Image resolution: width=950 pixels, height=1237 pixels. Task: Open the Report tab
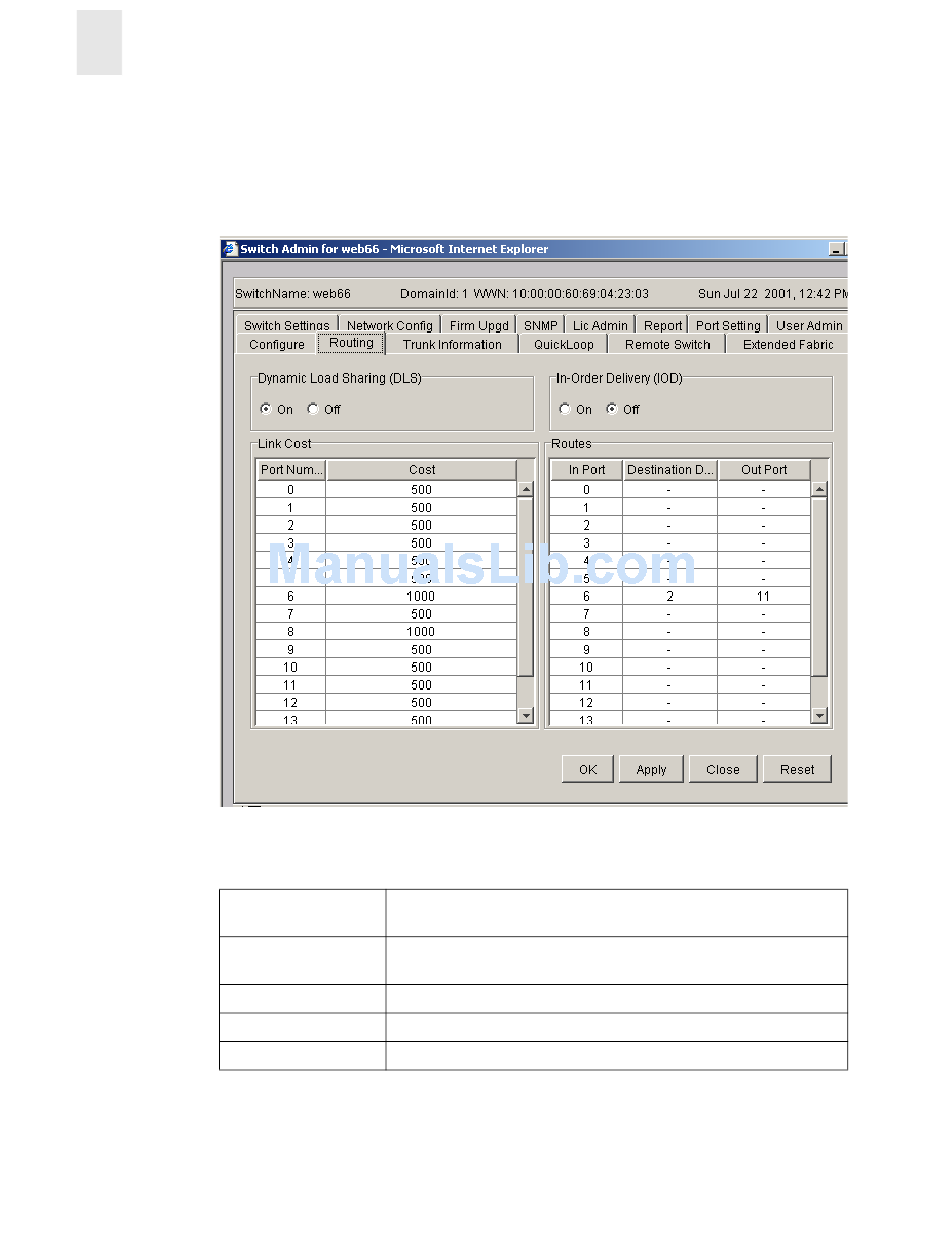[663, 325]
